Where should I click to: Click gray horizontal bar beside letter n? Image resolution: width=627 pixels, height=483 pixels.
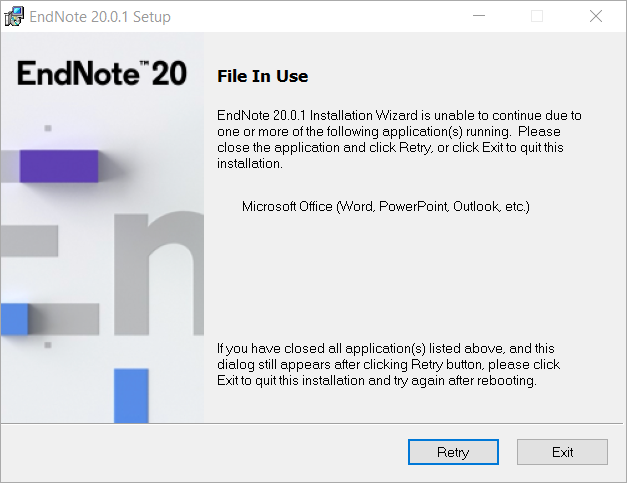(29, 241)
